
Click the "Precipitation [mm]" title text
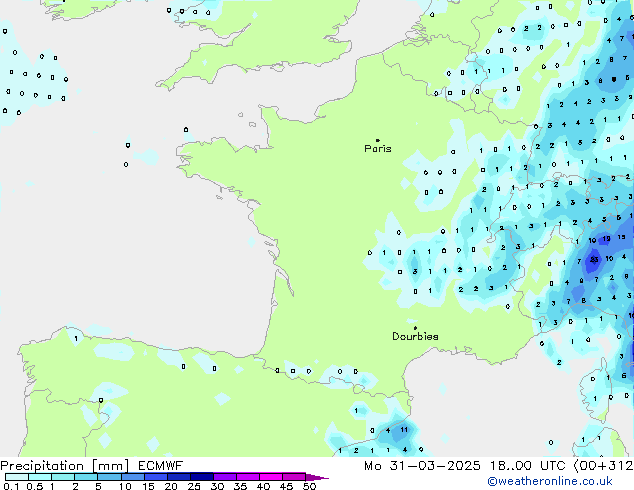(x=65, y=466)
